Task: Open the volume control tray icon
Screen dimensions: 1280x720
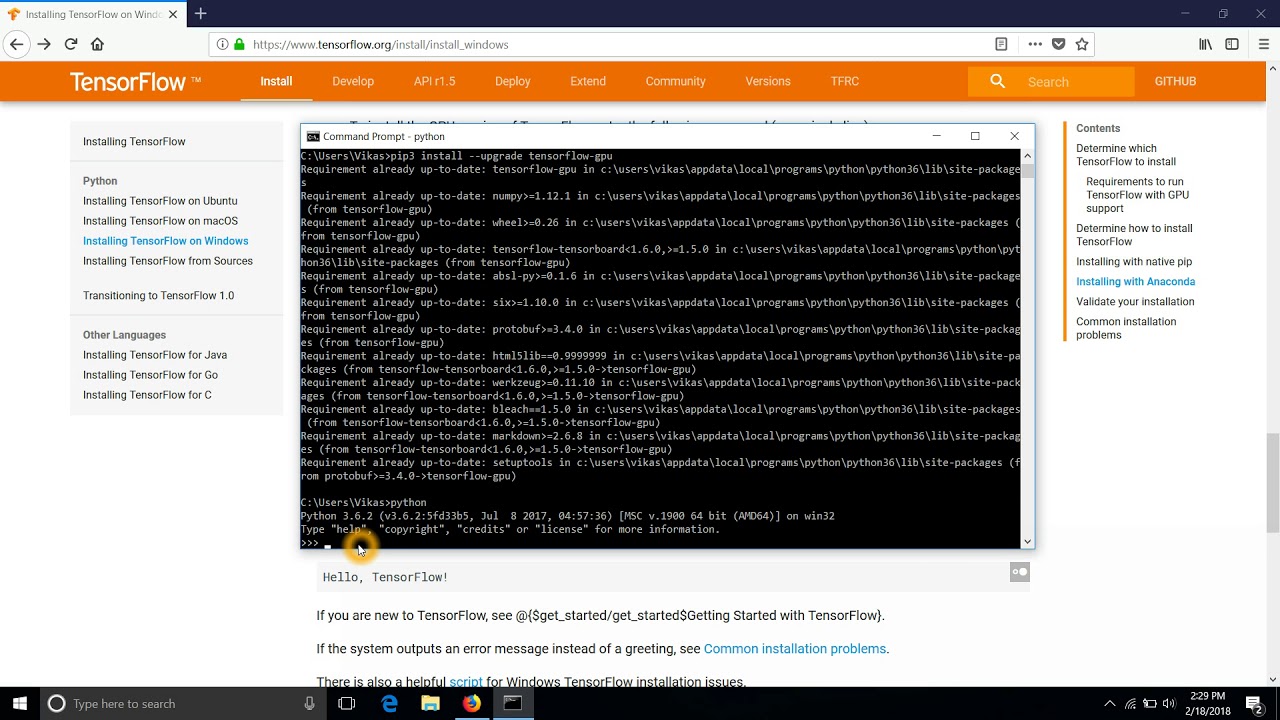Action: [x=1169, y=703]
